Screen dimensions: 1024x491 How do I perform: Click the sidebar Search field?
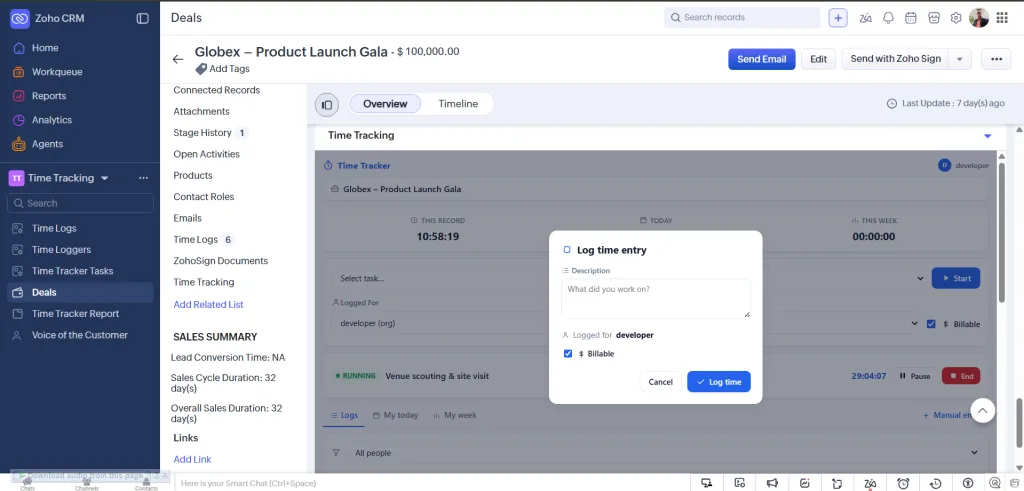pos(80,203)
